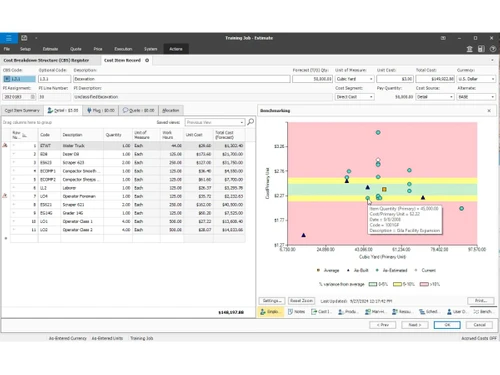Click the Print button
Image resolution: width=500 pixels, height=375 pixels.
pos(481,301)
